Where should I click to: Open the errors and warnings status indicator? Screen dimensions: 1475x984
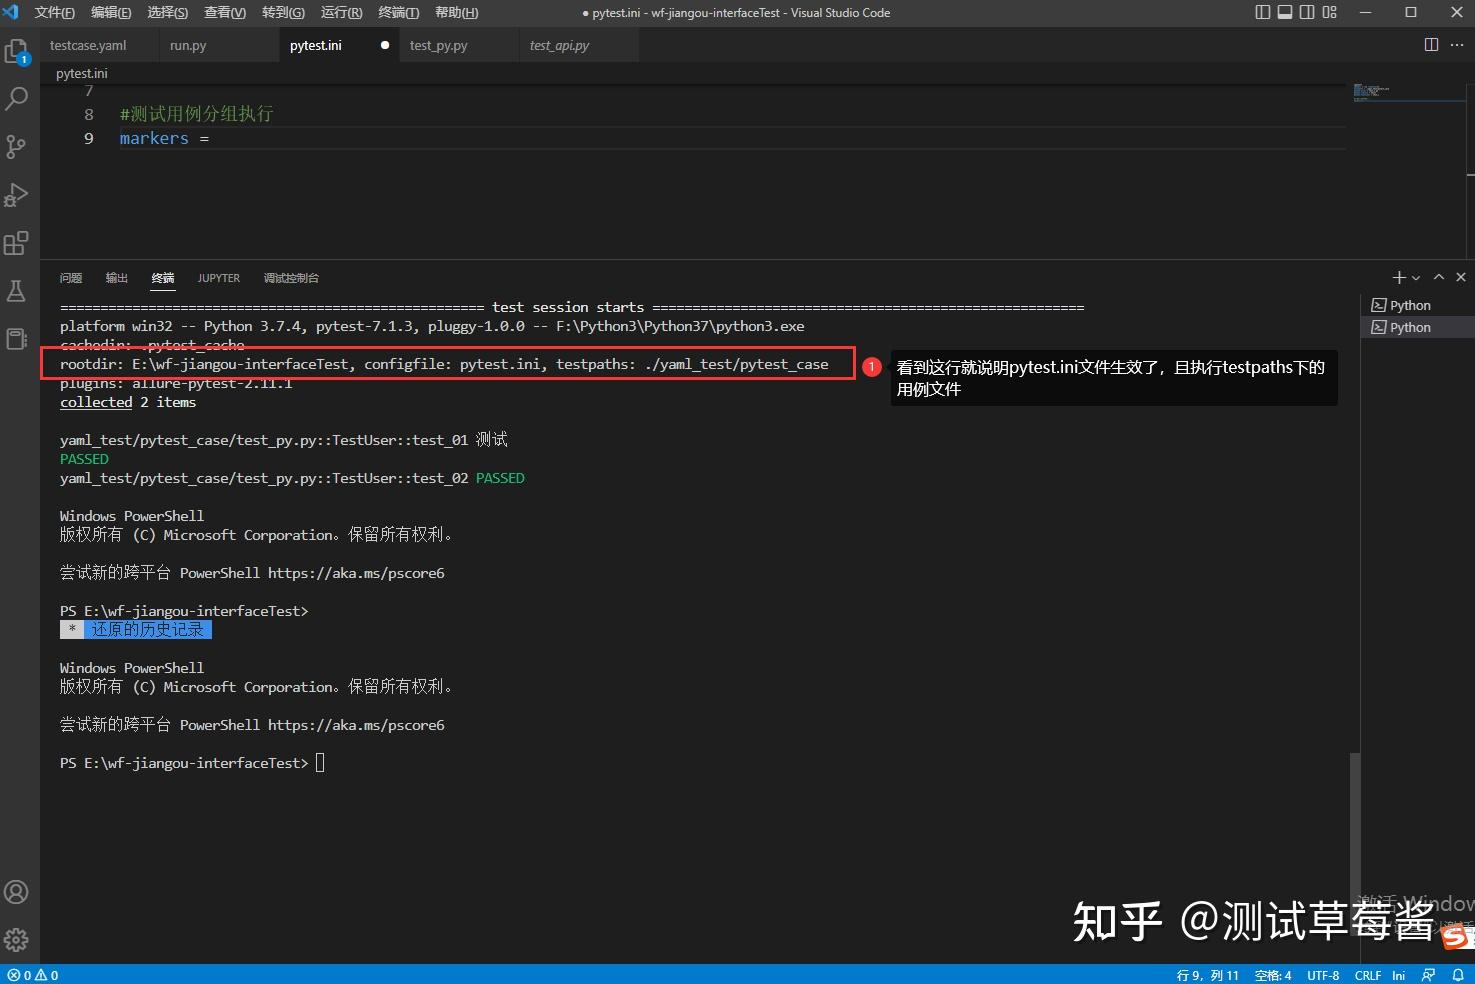pyautogui.click(x=33, y=975)
